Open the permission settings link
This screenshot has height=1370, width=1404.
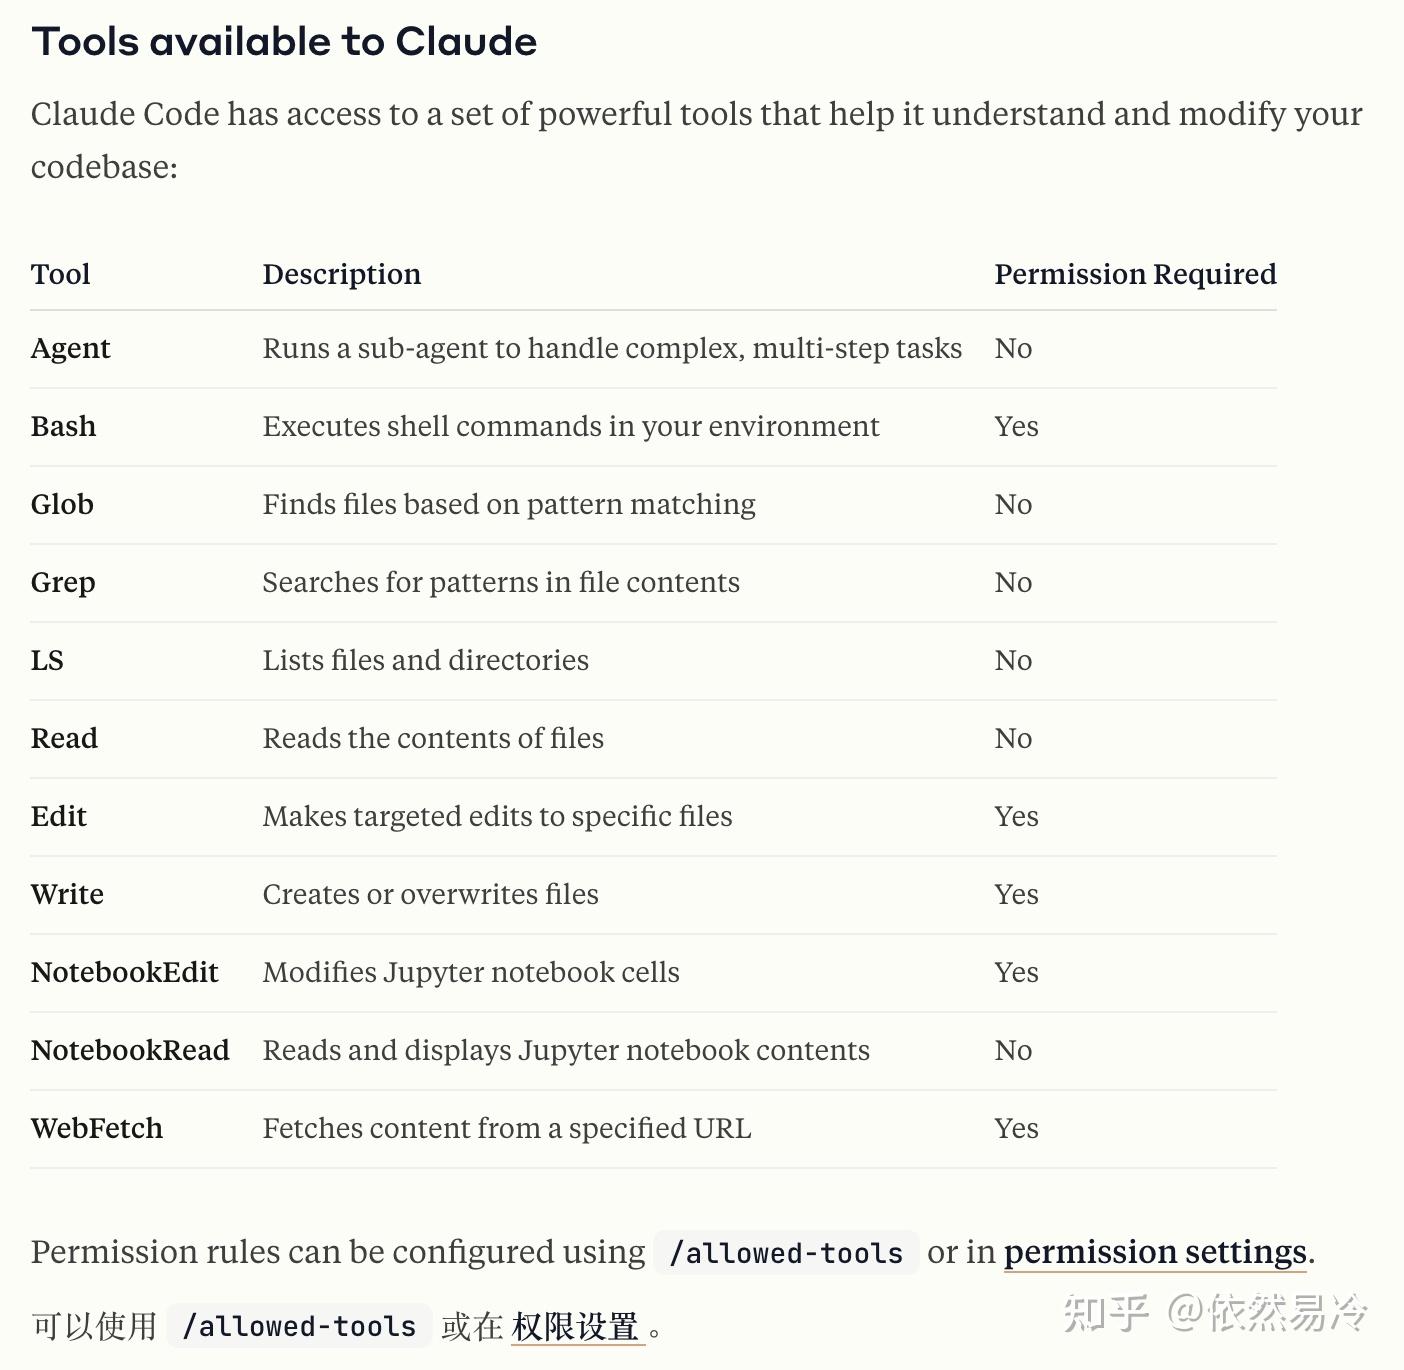(x=1155, y=1252)
